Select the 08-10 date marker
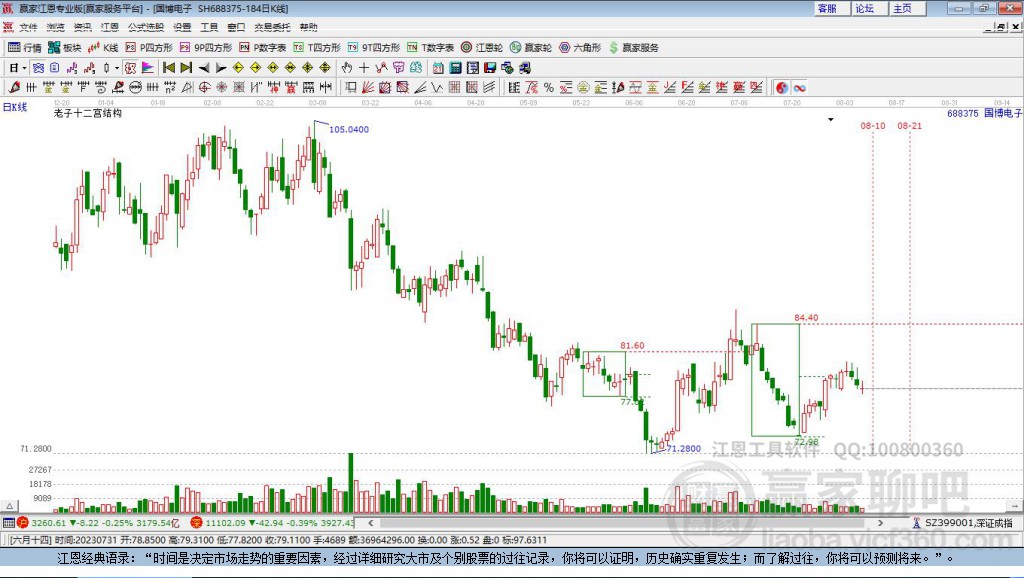 click(x=872, y=125)
